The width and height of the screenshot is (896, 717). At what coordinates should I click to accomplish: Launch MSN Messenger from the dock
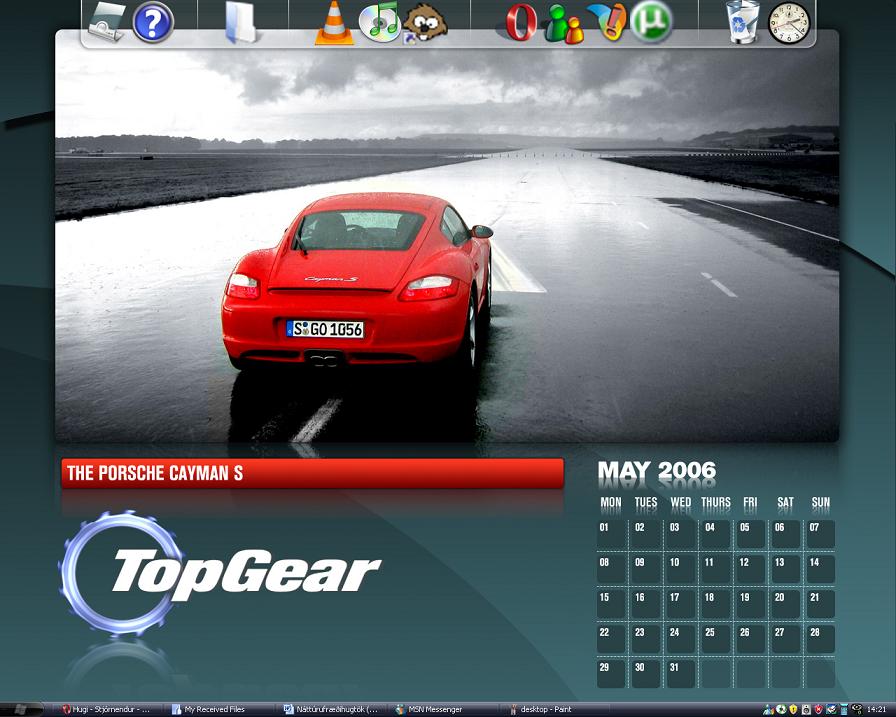tap(563, 23)
